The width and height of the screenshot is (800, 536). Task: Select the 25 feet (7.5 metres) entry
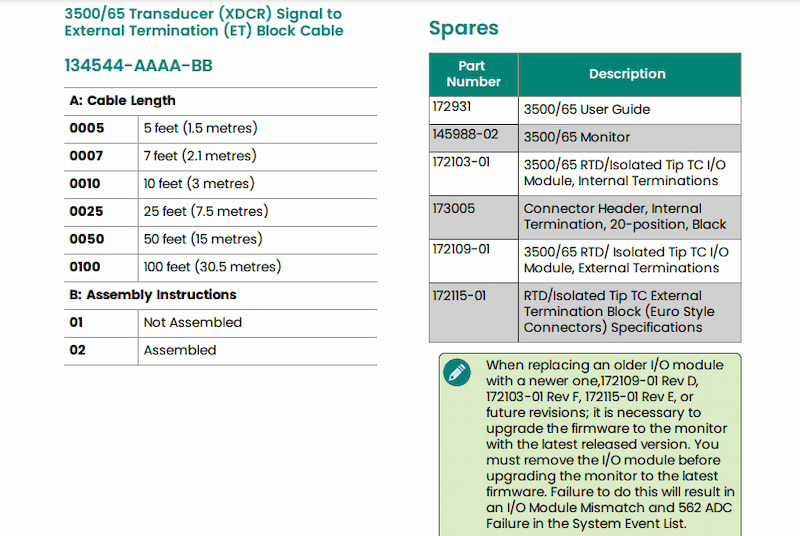pyautogui.click(x=206, y=211)
